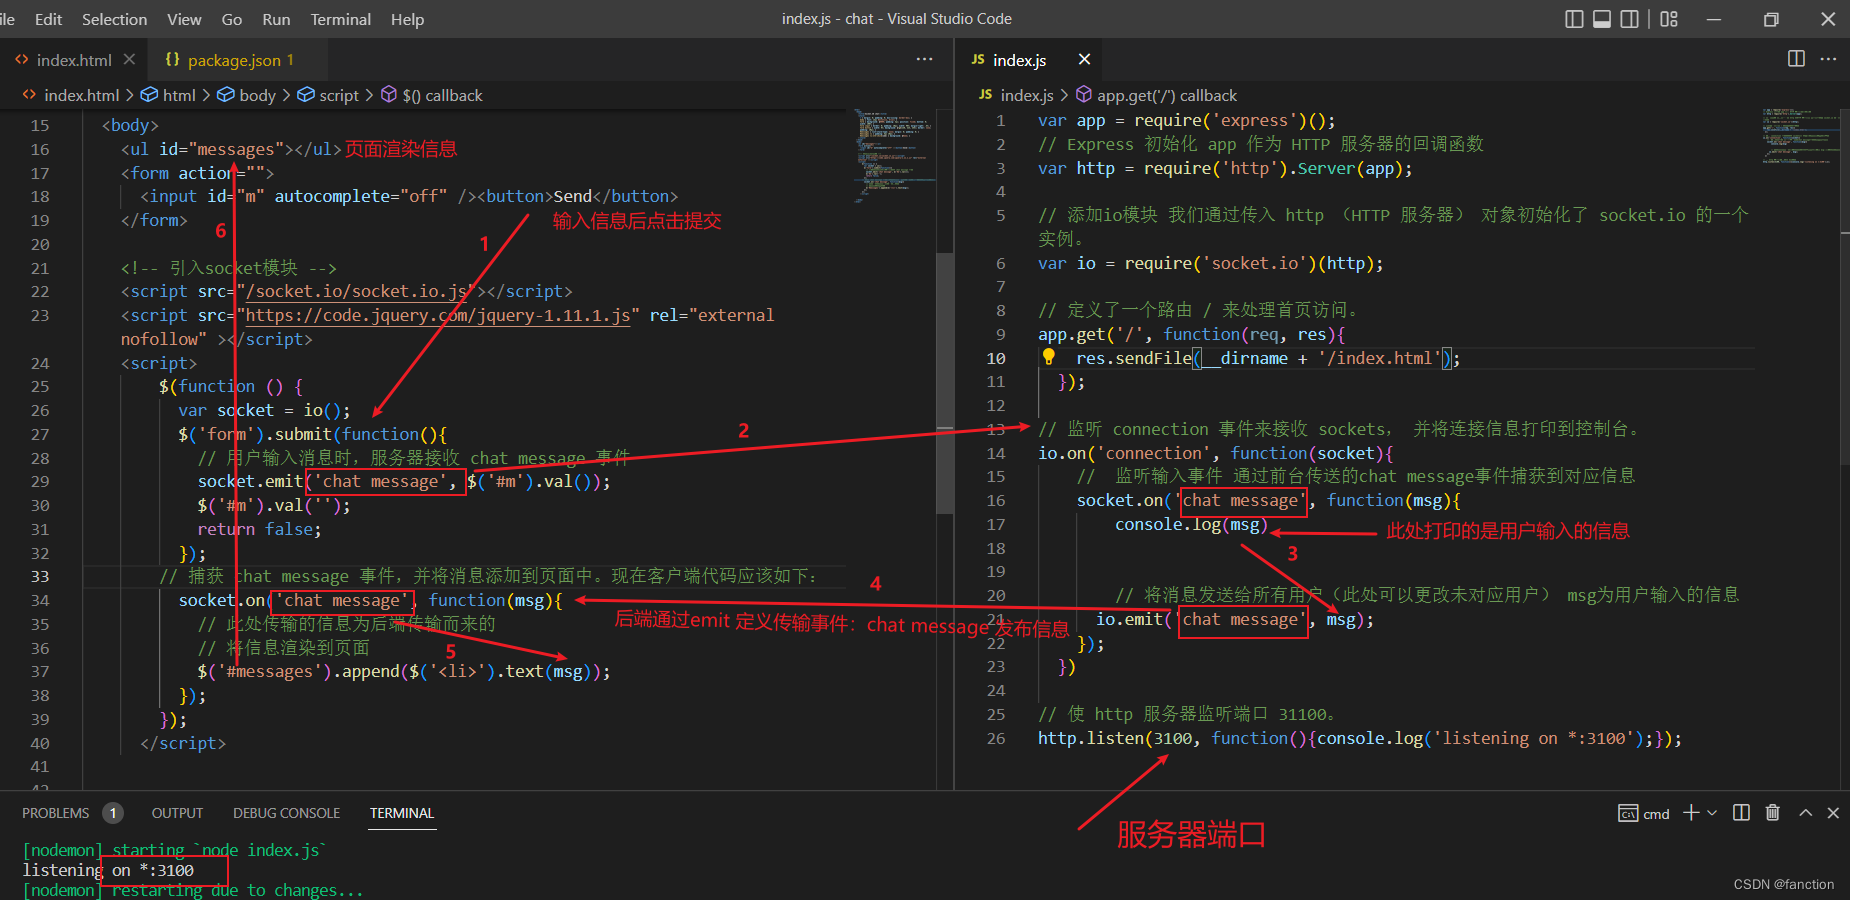Open the Go menu
The image size is (1850, 900).
[x=232, y=19]
